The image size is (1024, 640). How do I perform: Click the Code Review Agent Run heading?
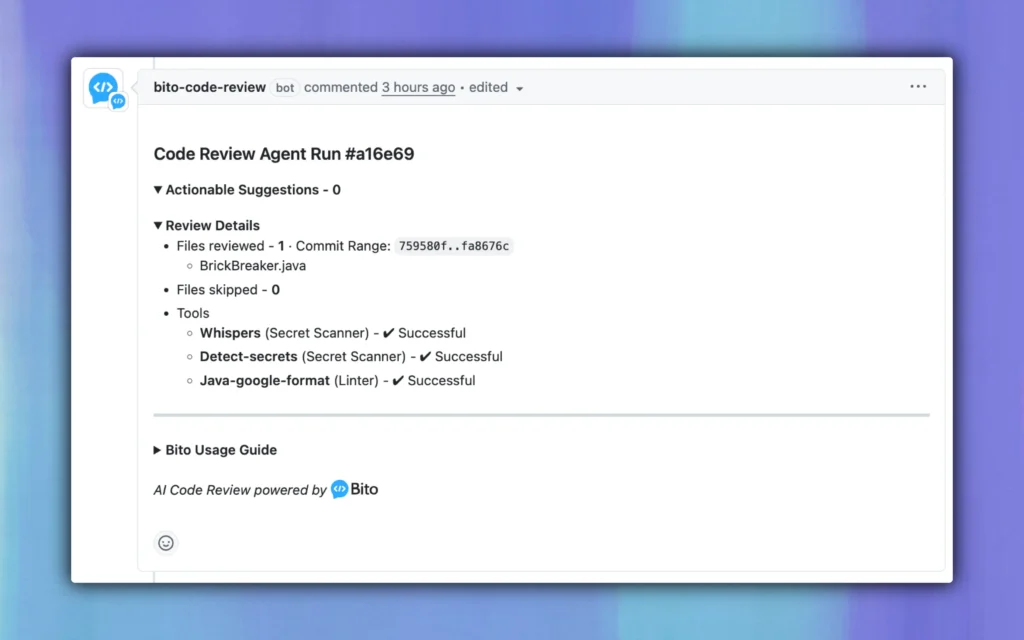coord(283,154)
